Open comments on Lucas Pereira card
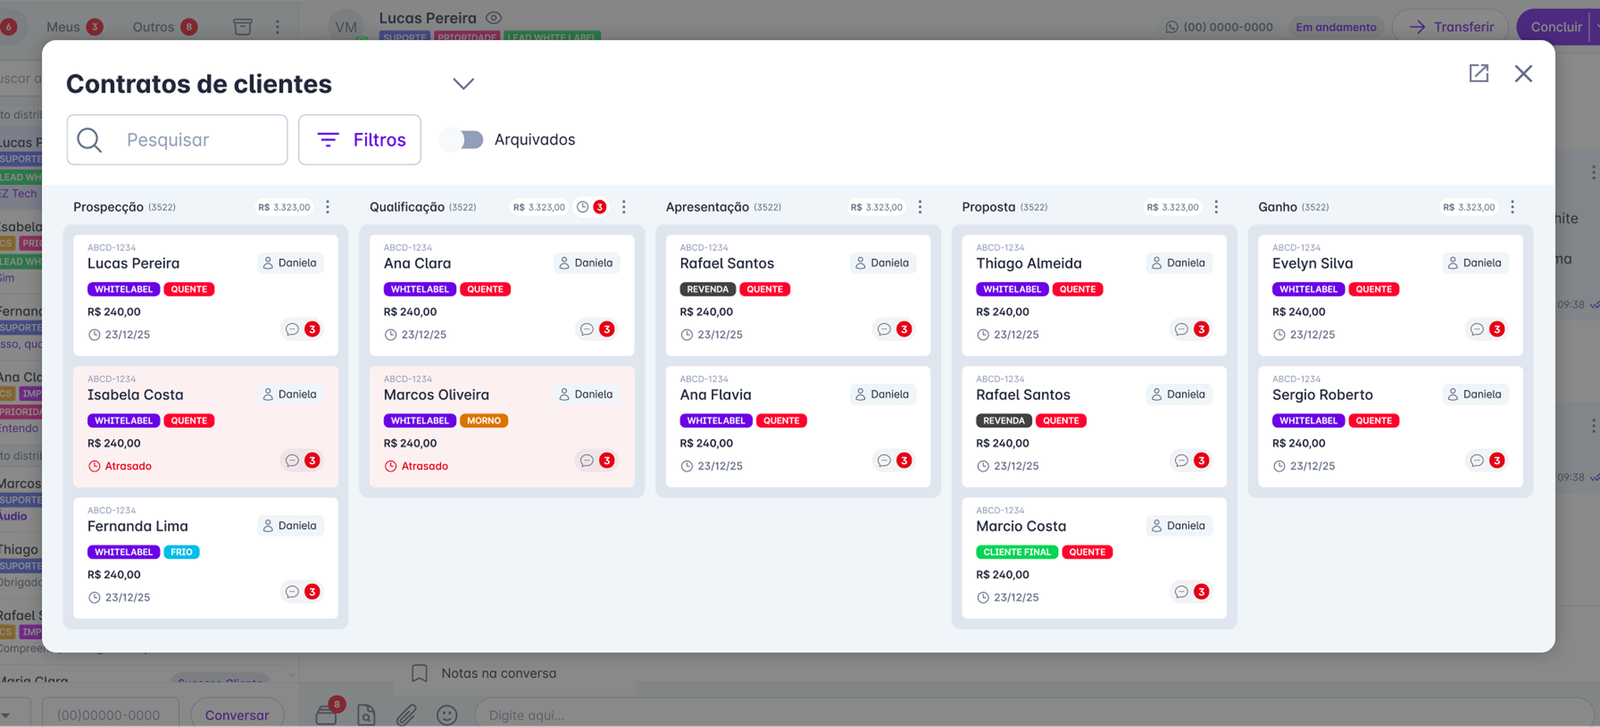This screenshot has height=727, width=1600. (292, 329)
